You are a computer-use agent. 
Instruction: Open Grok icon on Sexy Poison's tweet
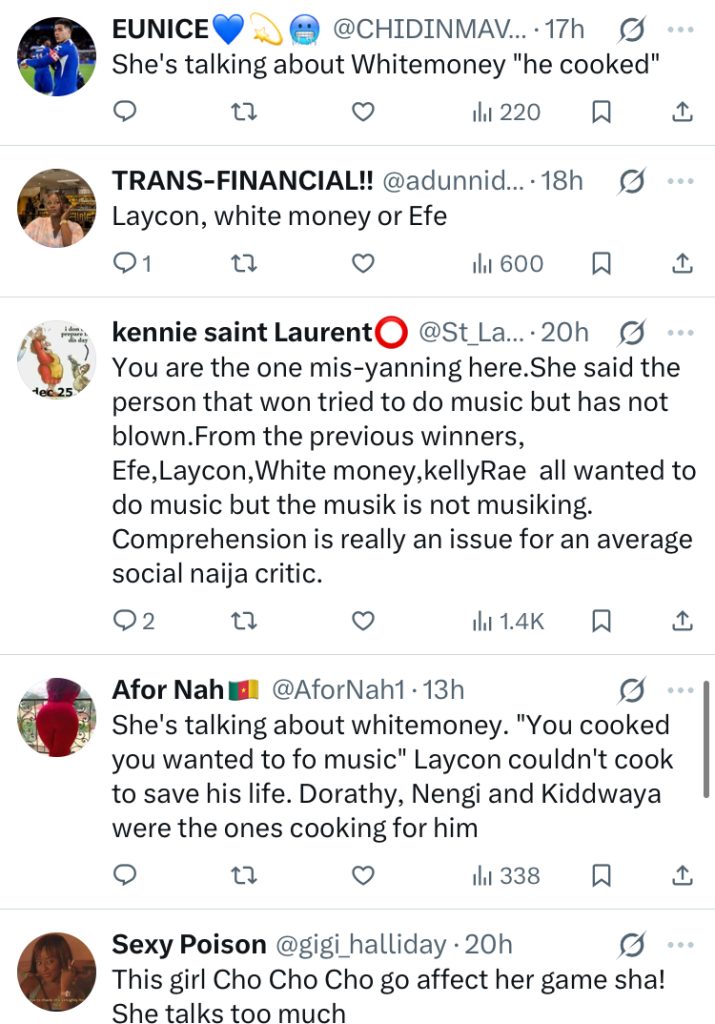click(631, 944)
